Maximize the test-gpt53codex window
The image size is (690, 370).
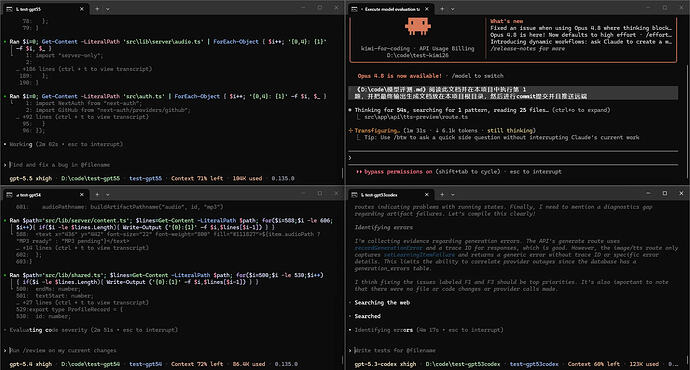coord(664,193)
